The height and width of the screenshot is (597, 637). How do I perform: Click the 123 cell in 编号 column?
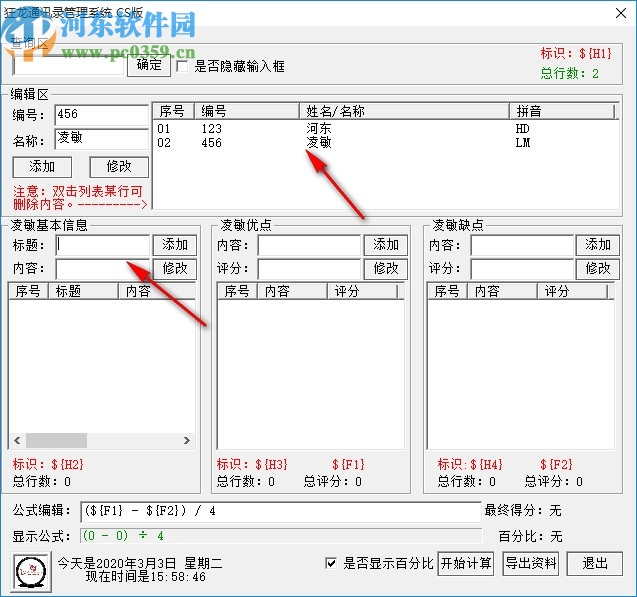[x=212, y=129]
